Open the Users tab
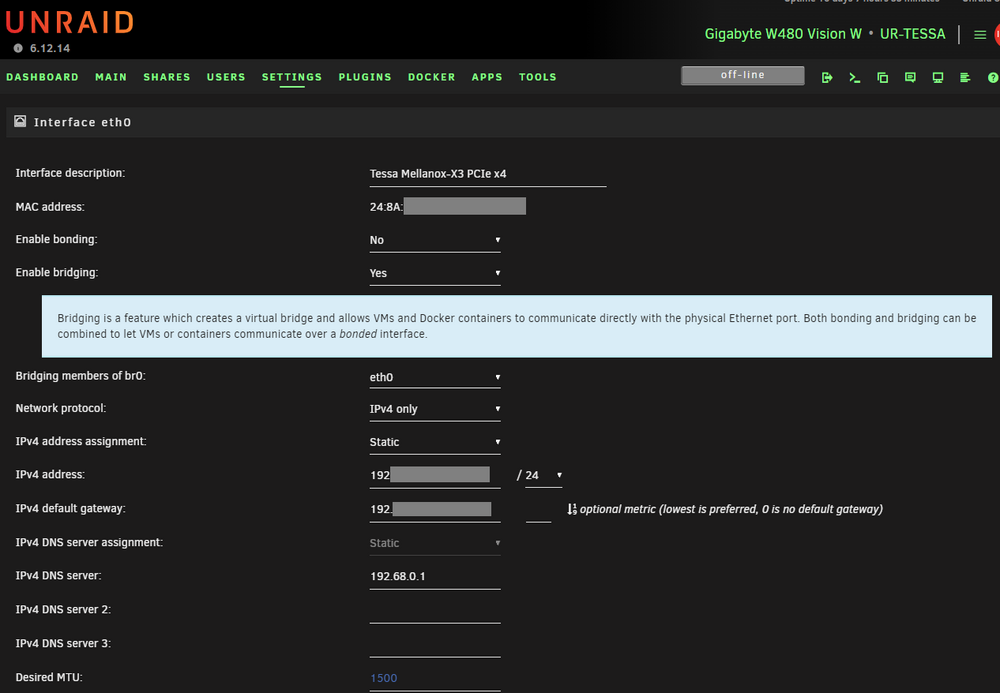This screenshot has width=1000, height=693. 226,77
